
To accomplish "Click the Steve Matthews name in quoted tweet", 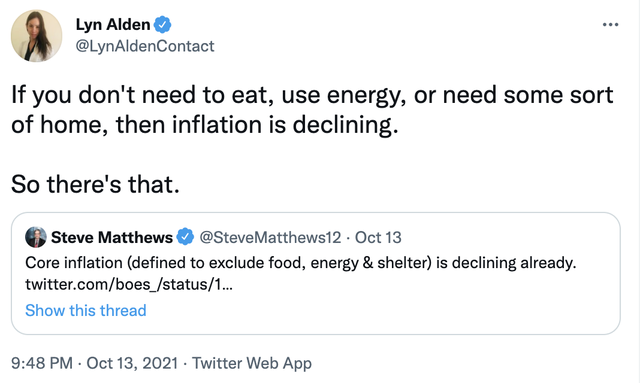I will tap(112, 237).
